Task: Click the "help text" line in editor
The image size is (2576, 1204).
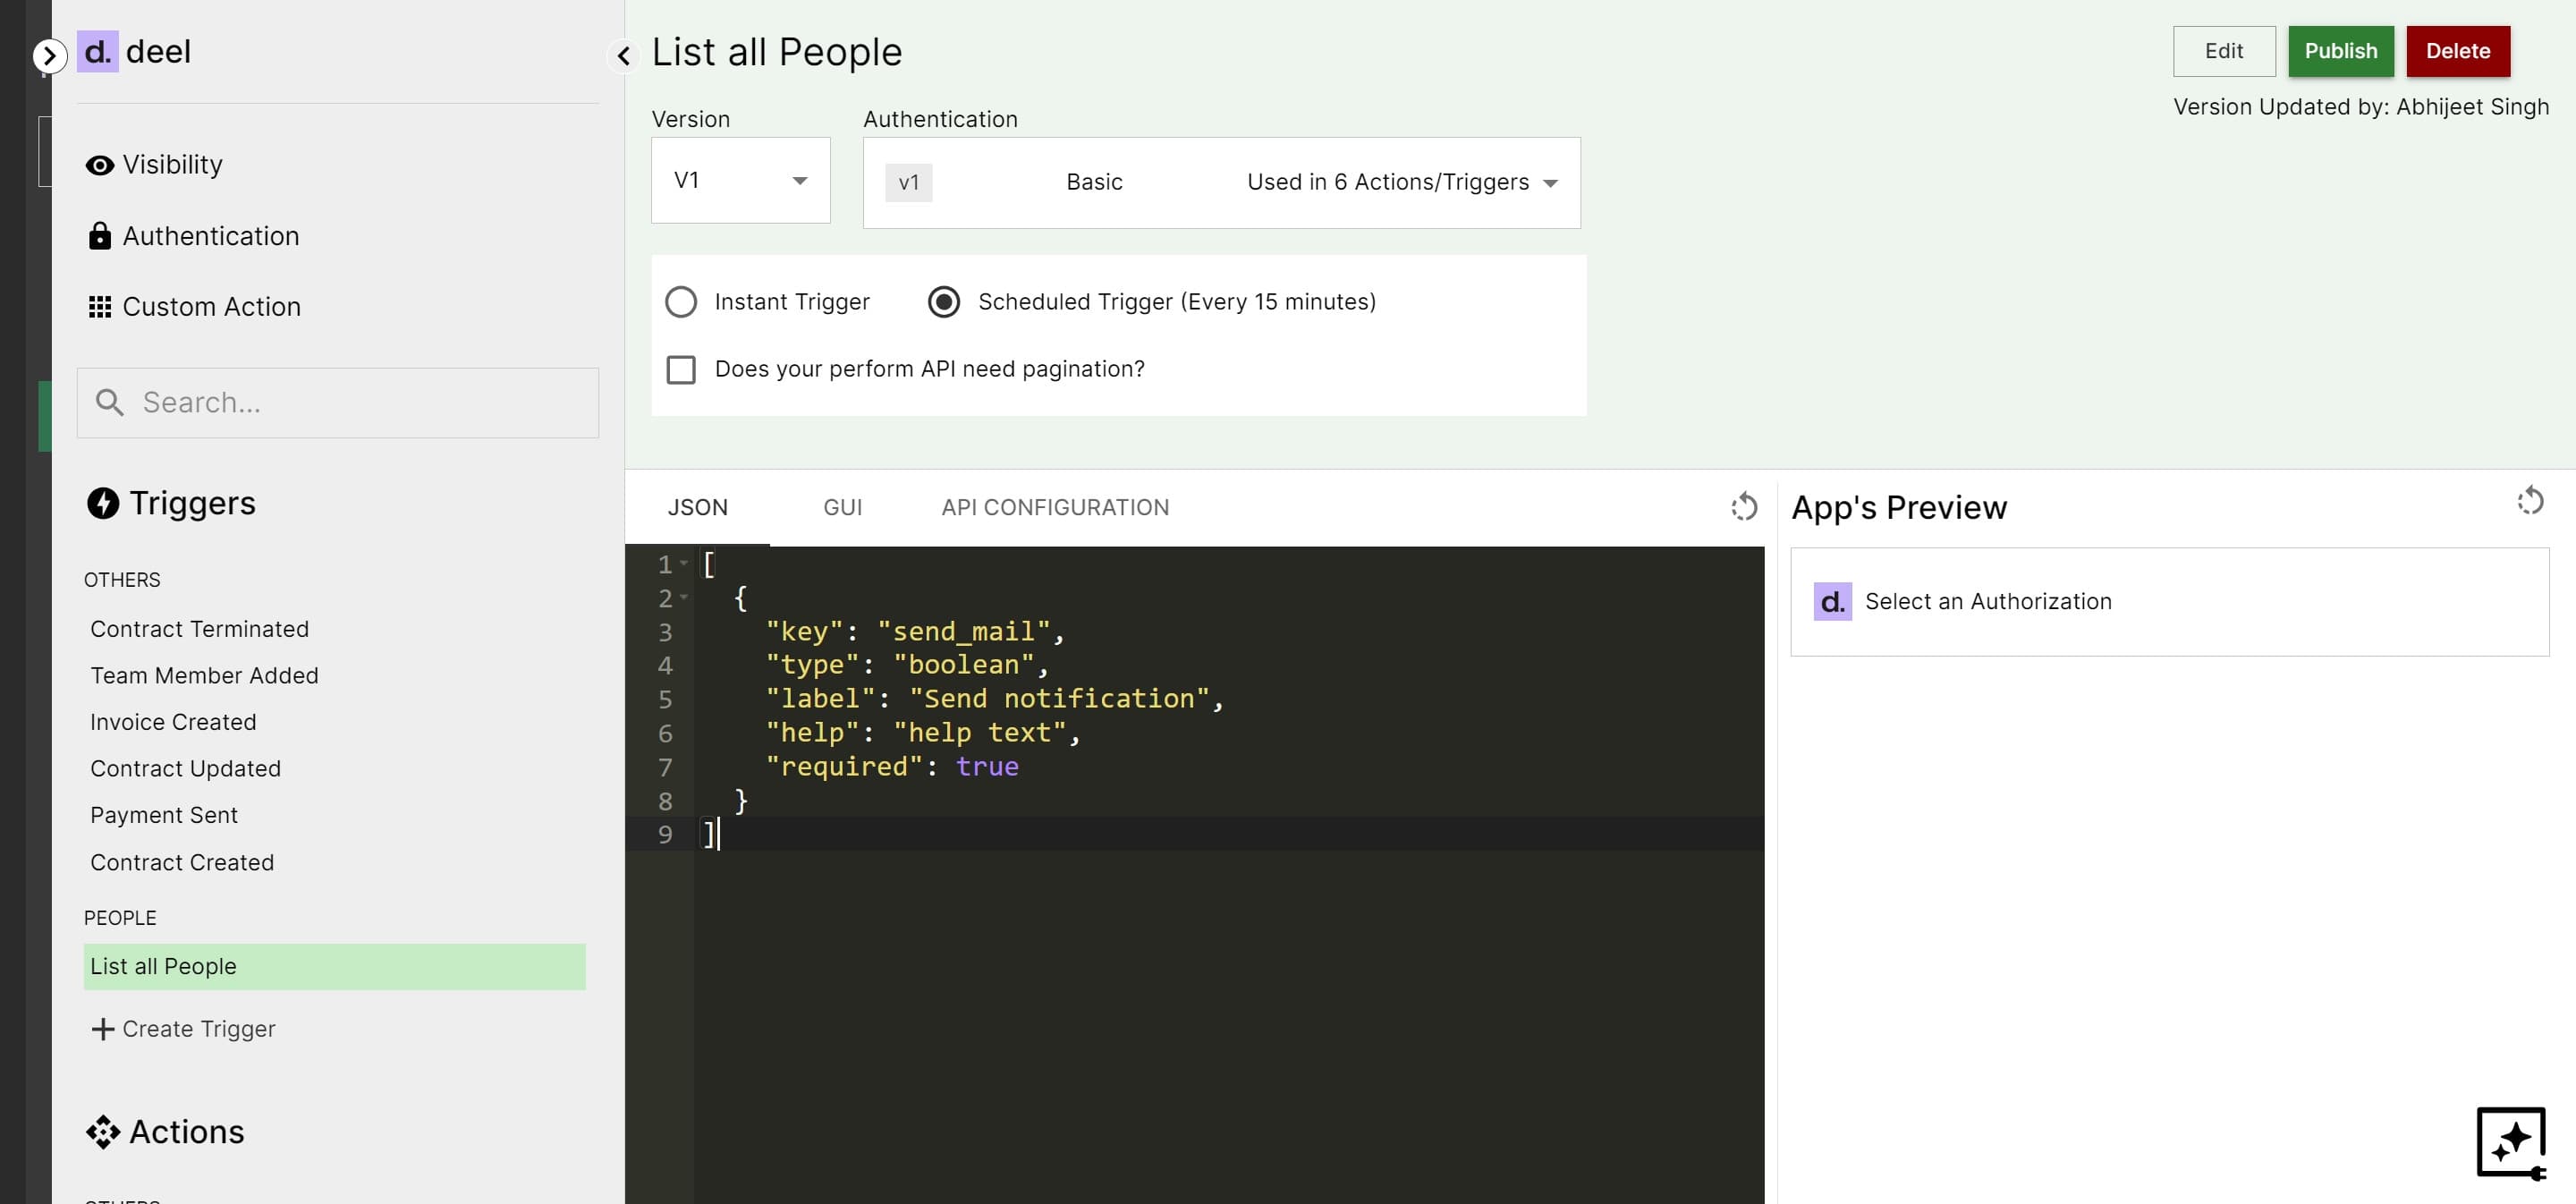Action: (x=923, y=733)
